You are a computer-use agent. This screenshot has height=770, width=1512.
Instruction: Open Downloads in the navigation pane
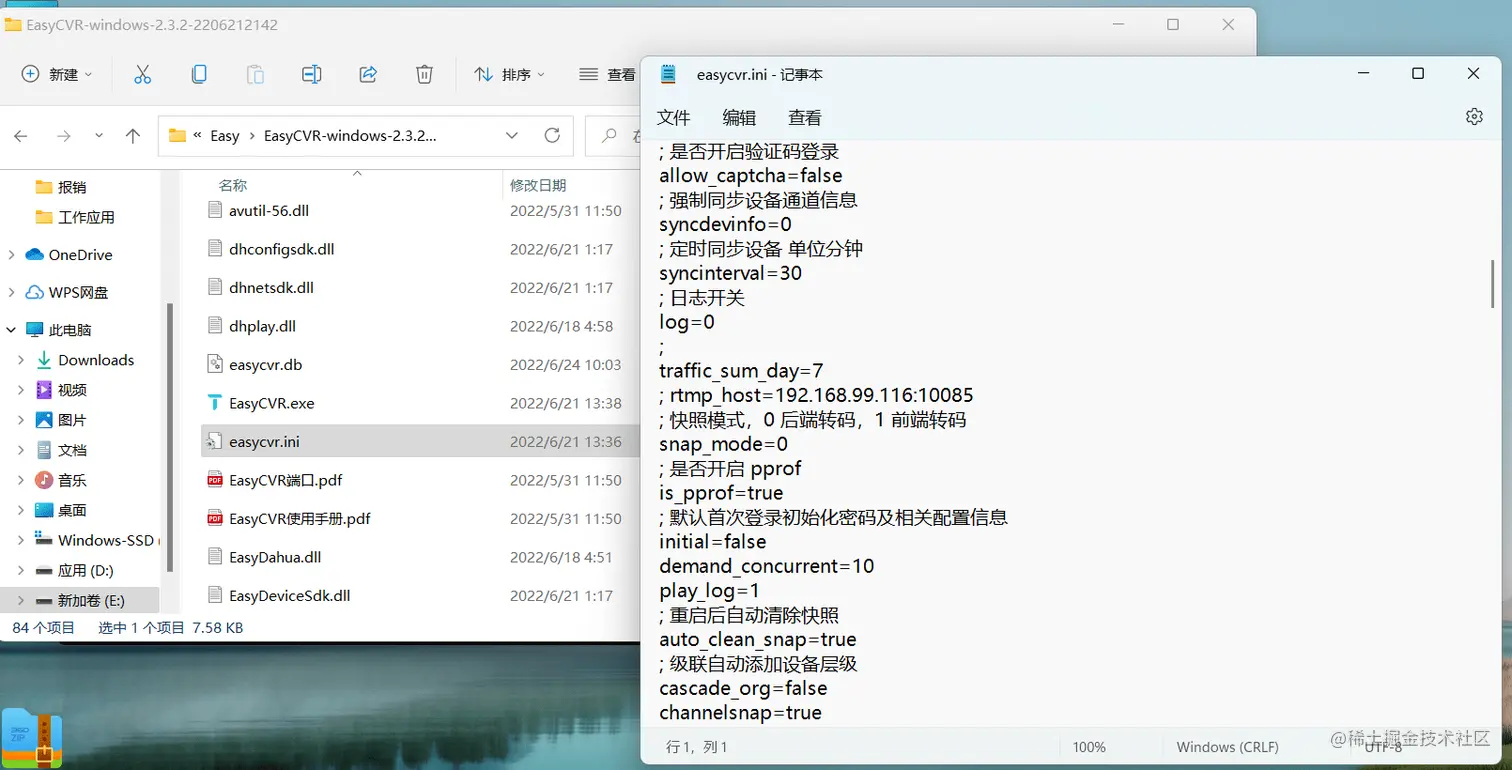pyautogui.click(x=96, y=360)
